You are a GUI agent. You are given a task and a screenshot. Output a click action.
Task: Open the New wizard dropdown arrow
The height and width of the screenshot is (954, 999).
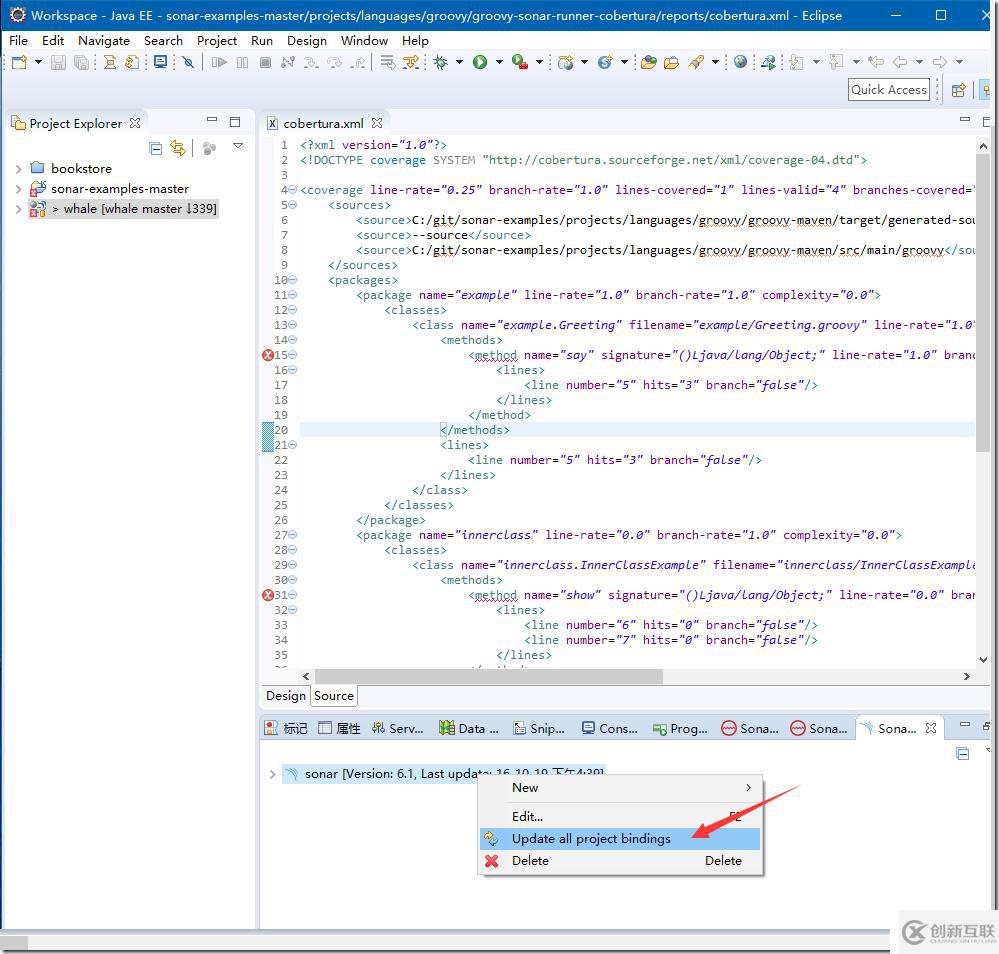tap(38, 62)
